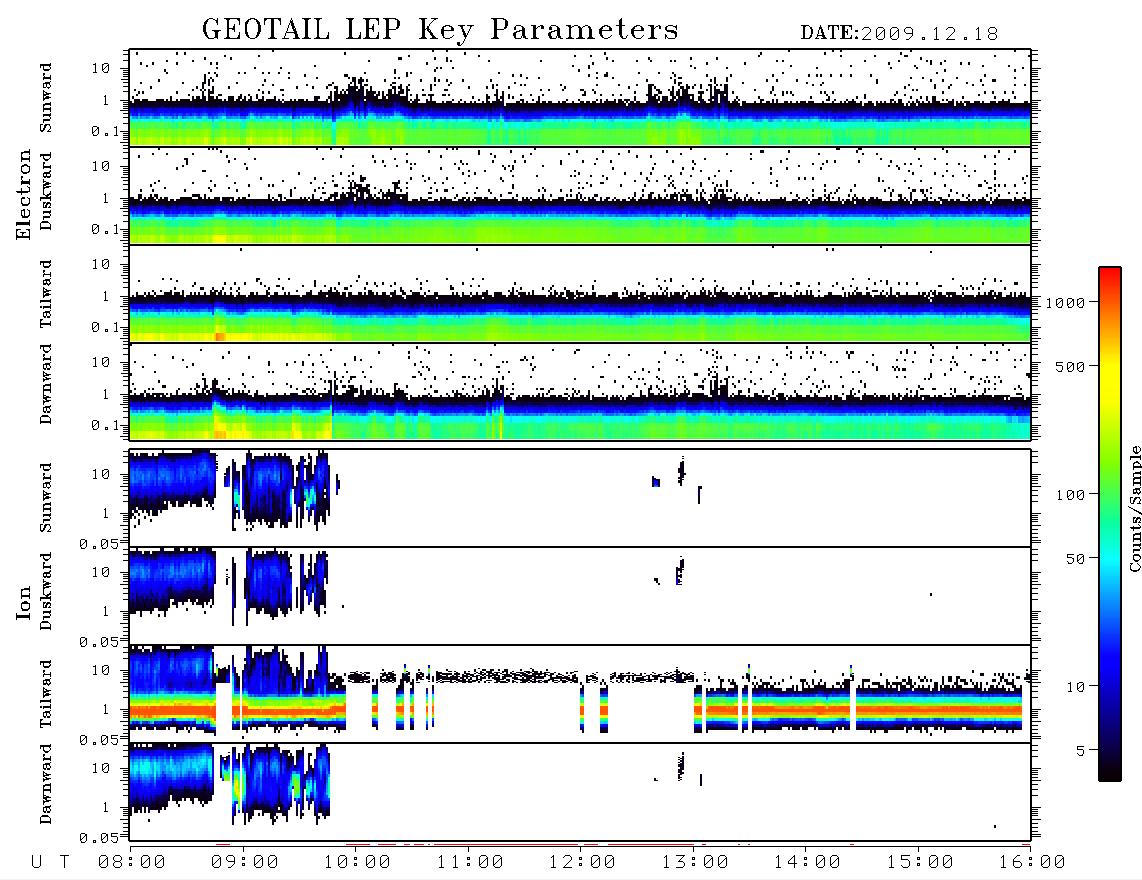
Task: Click the Ion Dawnward spectrogram panel
Action: [580, 792]
